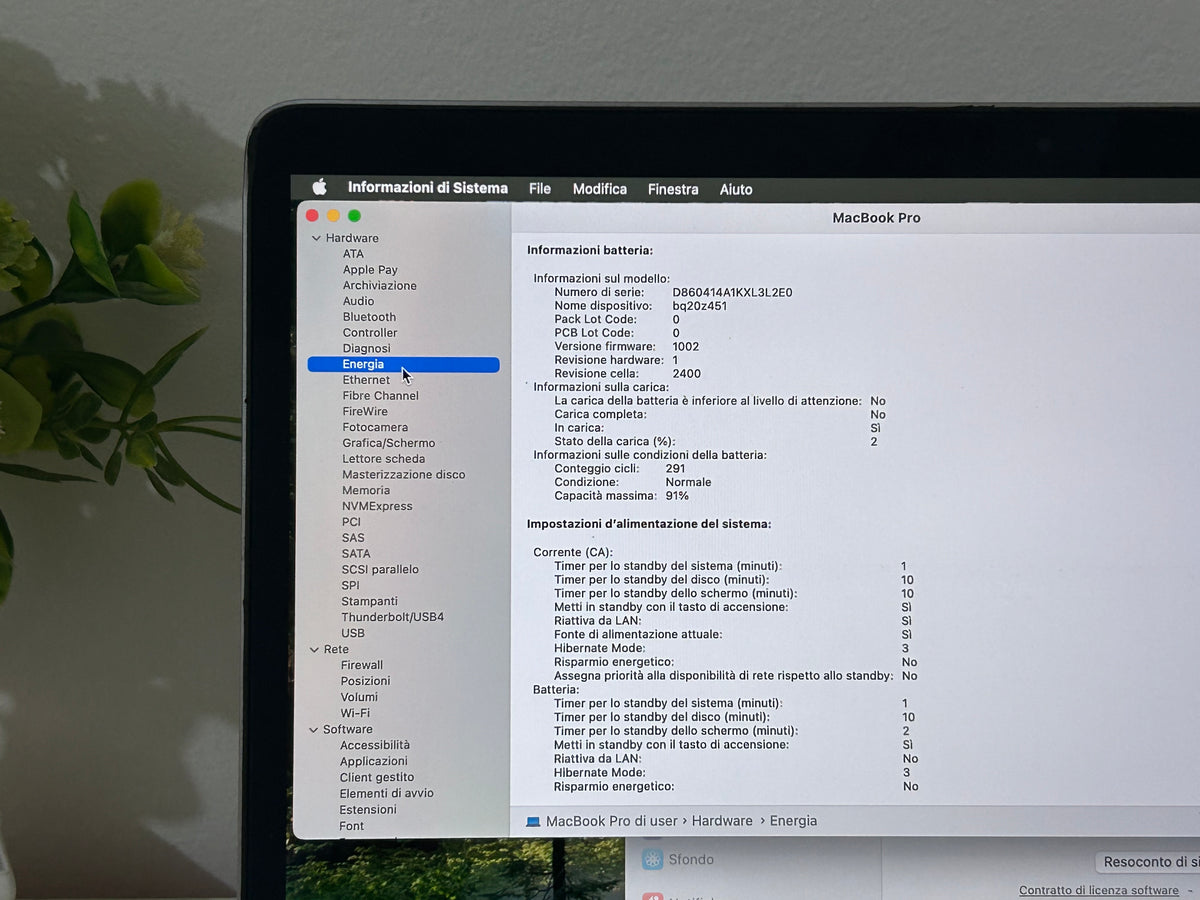Click the Resoconto di sistema button
1200x900 pixels.
1147,862
